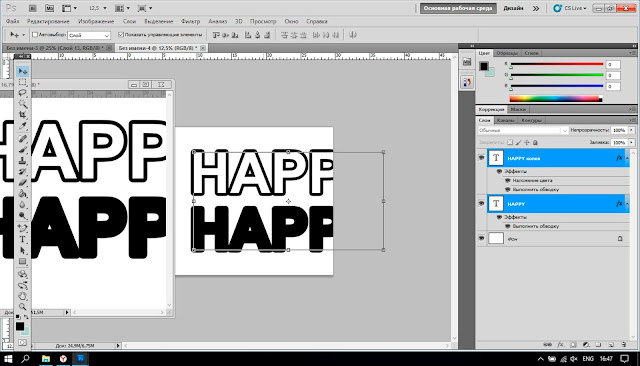Switch to the Образцы tab

[507, 53]
